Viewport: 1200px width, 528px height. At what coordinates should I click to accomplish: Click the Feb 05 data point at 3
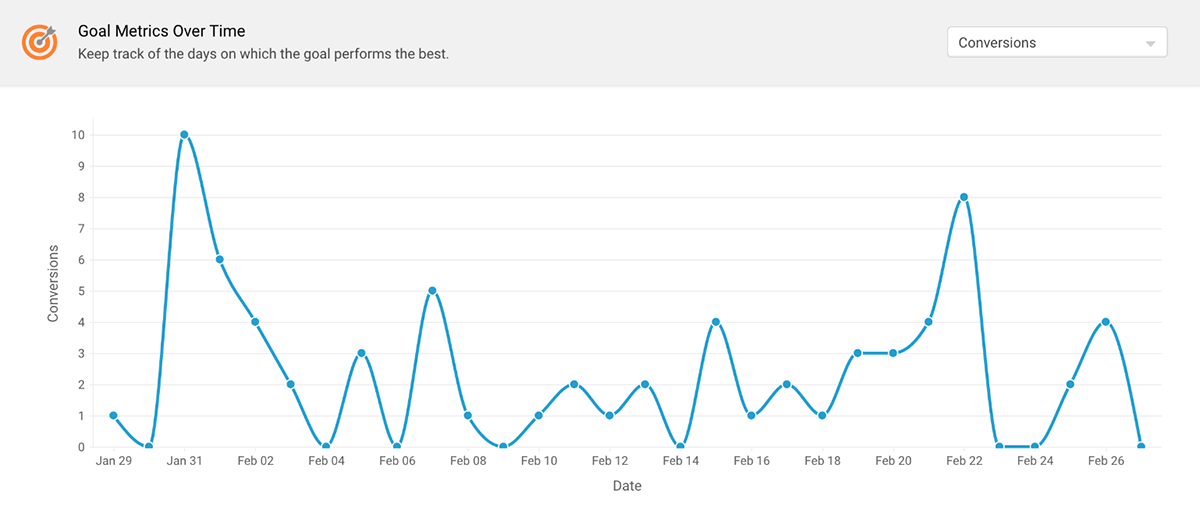click(361, 353)
